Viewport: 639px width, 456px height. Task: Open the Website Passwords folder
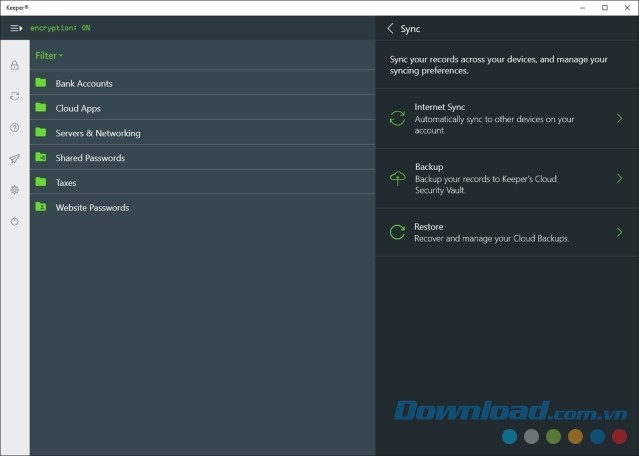click(x=92, y=208)
